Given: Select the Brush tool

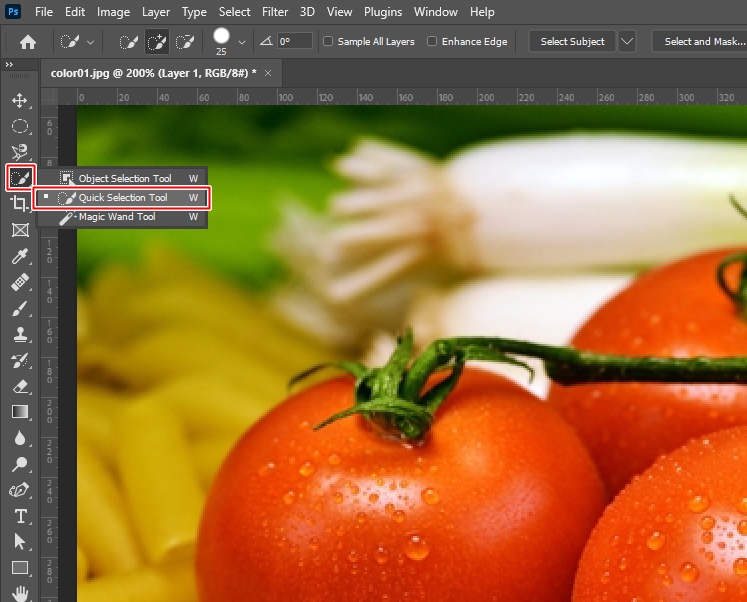Looking at the screenshot, I should click(20, 309).
